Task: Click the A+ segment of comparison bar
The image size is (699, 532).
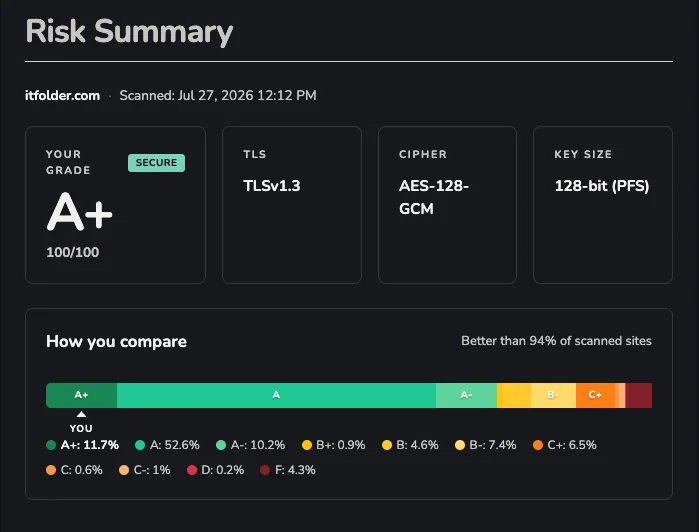Action: [x=82, y=395]
